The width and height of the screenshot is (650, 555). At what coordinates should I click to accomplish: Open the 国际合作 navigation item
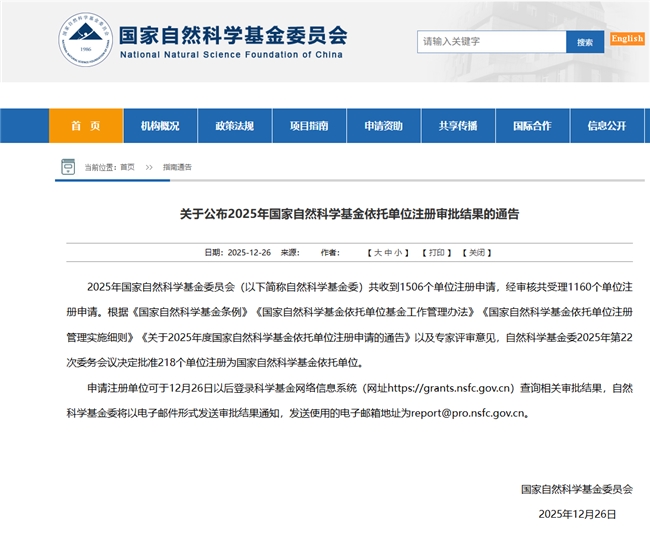point(532,126)
